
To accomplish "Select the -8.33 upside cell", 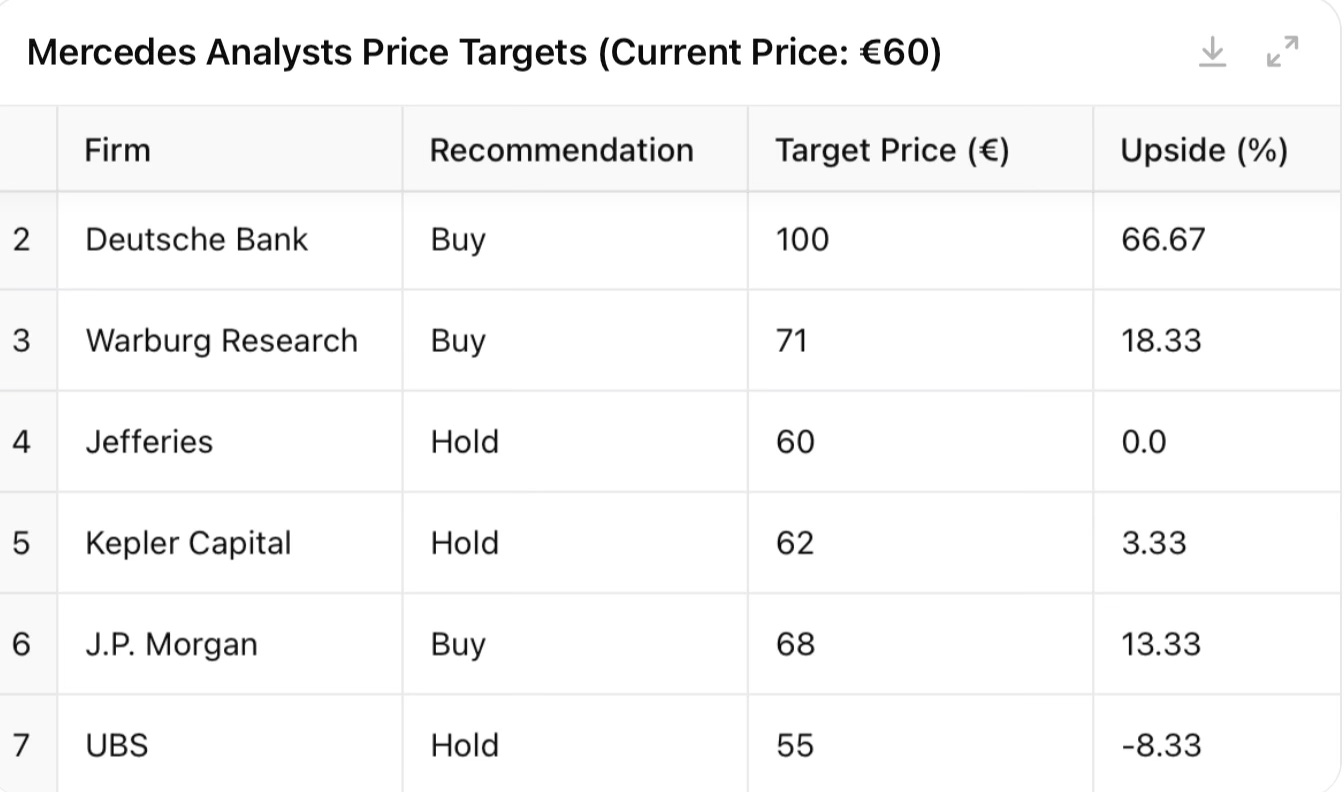I will 1161,745.
